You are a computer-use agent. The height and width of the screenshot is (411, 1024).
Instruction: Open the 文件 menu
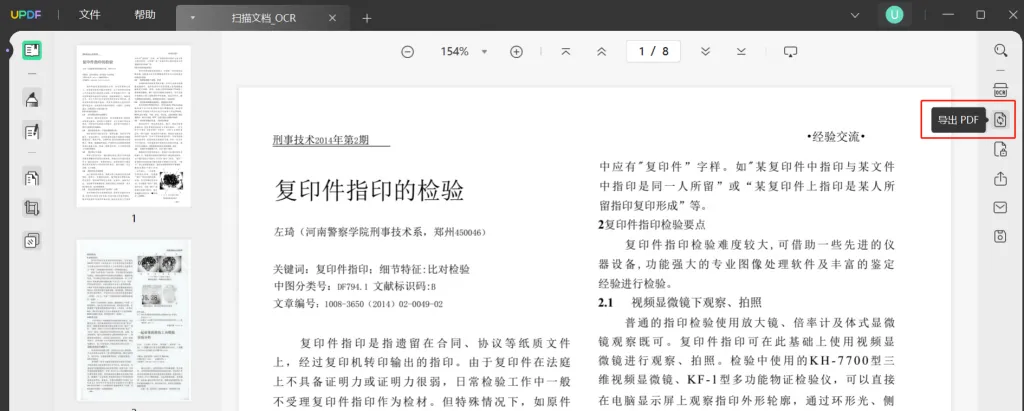[89, 14]
